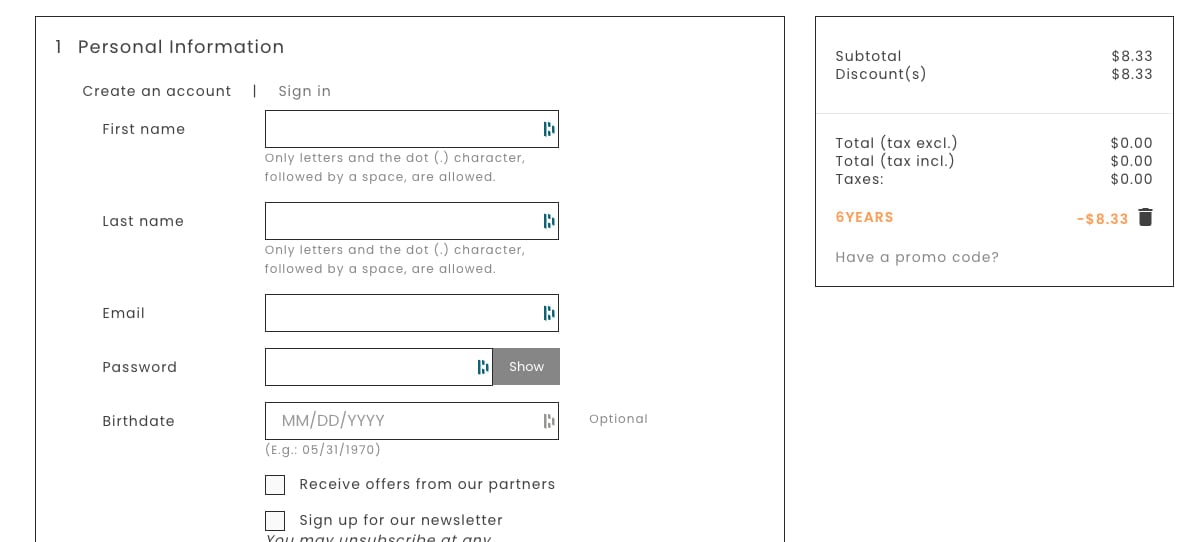1196x542 pixels.
Task: Click into the Email input field
Action: (400, 313)
